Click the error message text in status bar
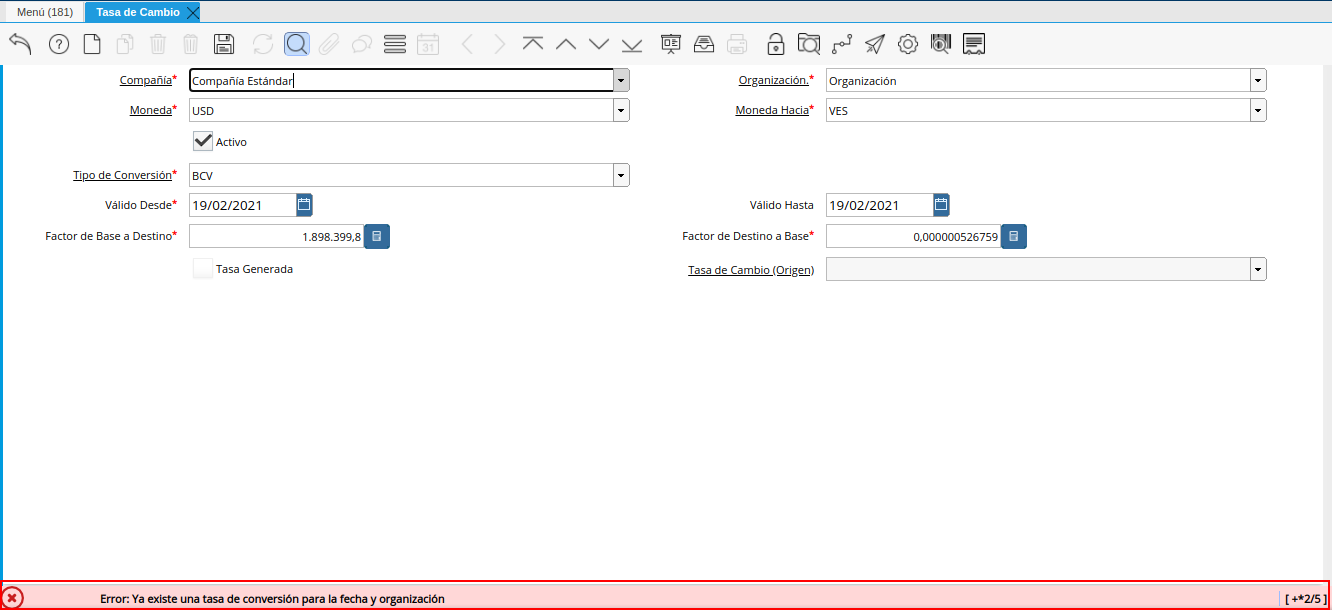1332x610 pixels. pyautogui.click(x=272, y=598)
